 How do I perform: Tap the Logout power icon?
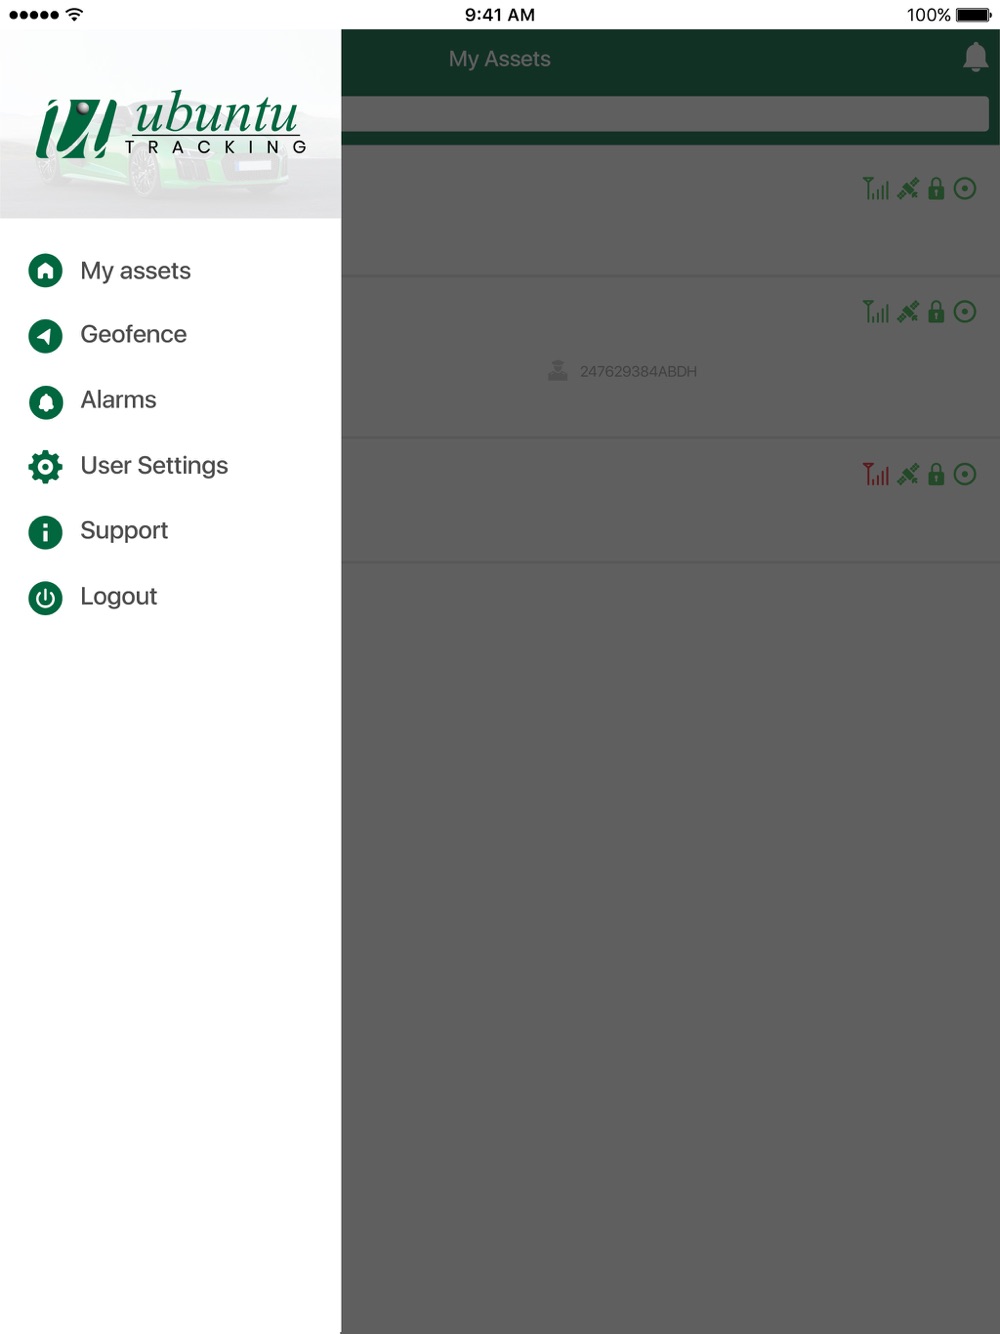point(45,597)
